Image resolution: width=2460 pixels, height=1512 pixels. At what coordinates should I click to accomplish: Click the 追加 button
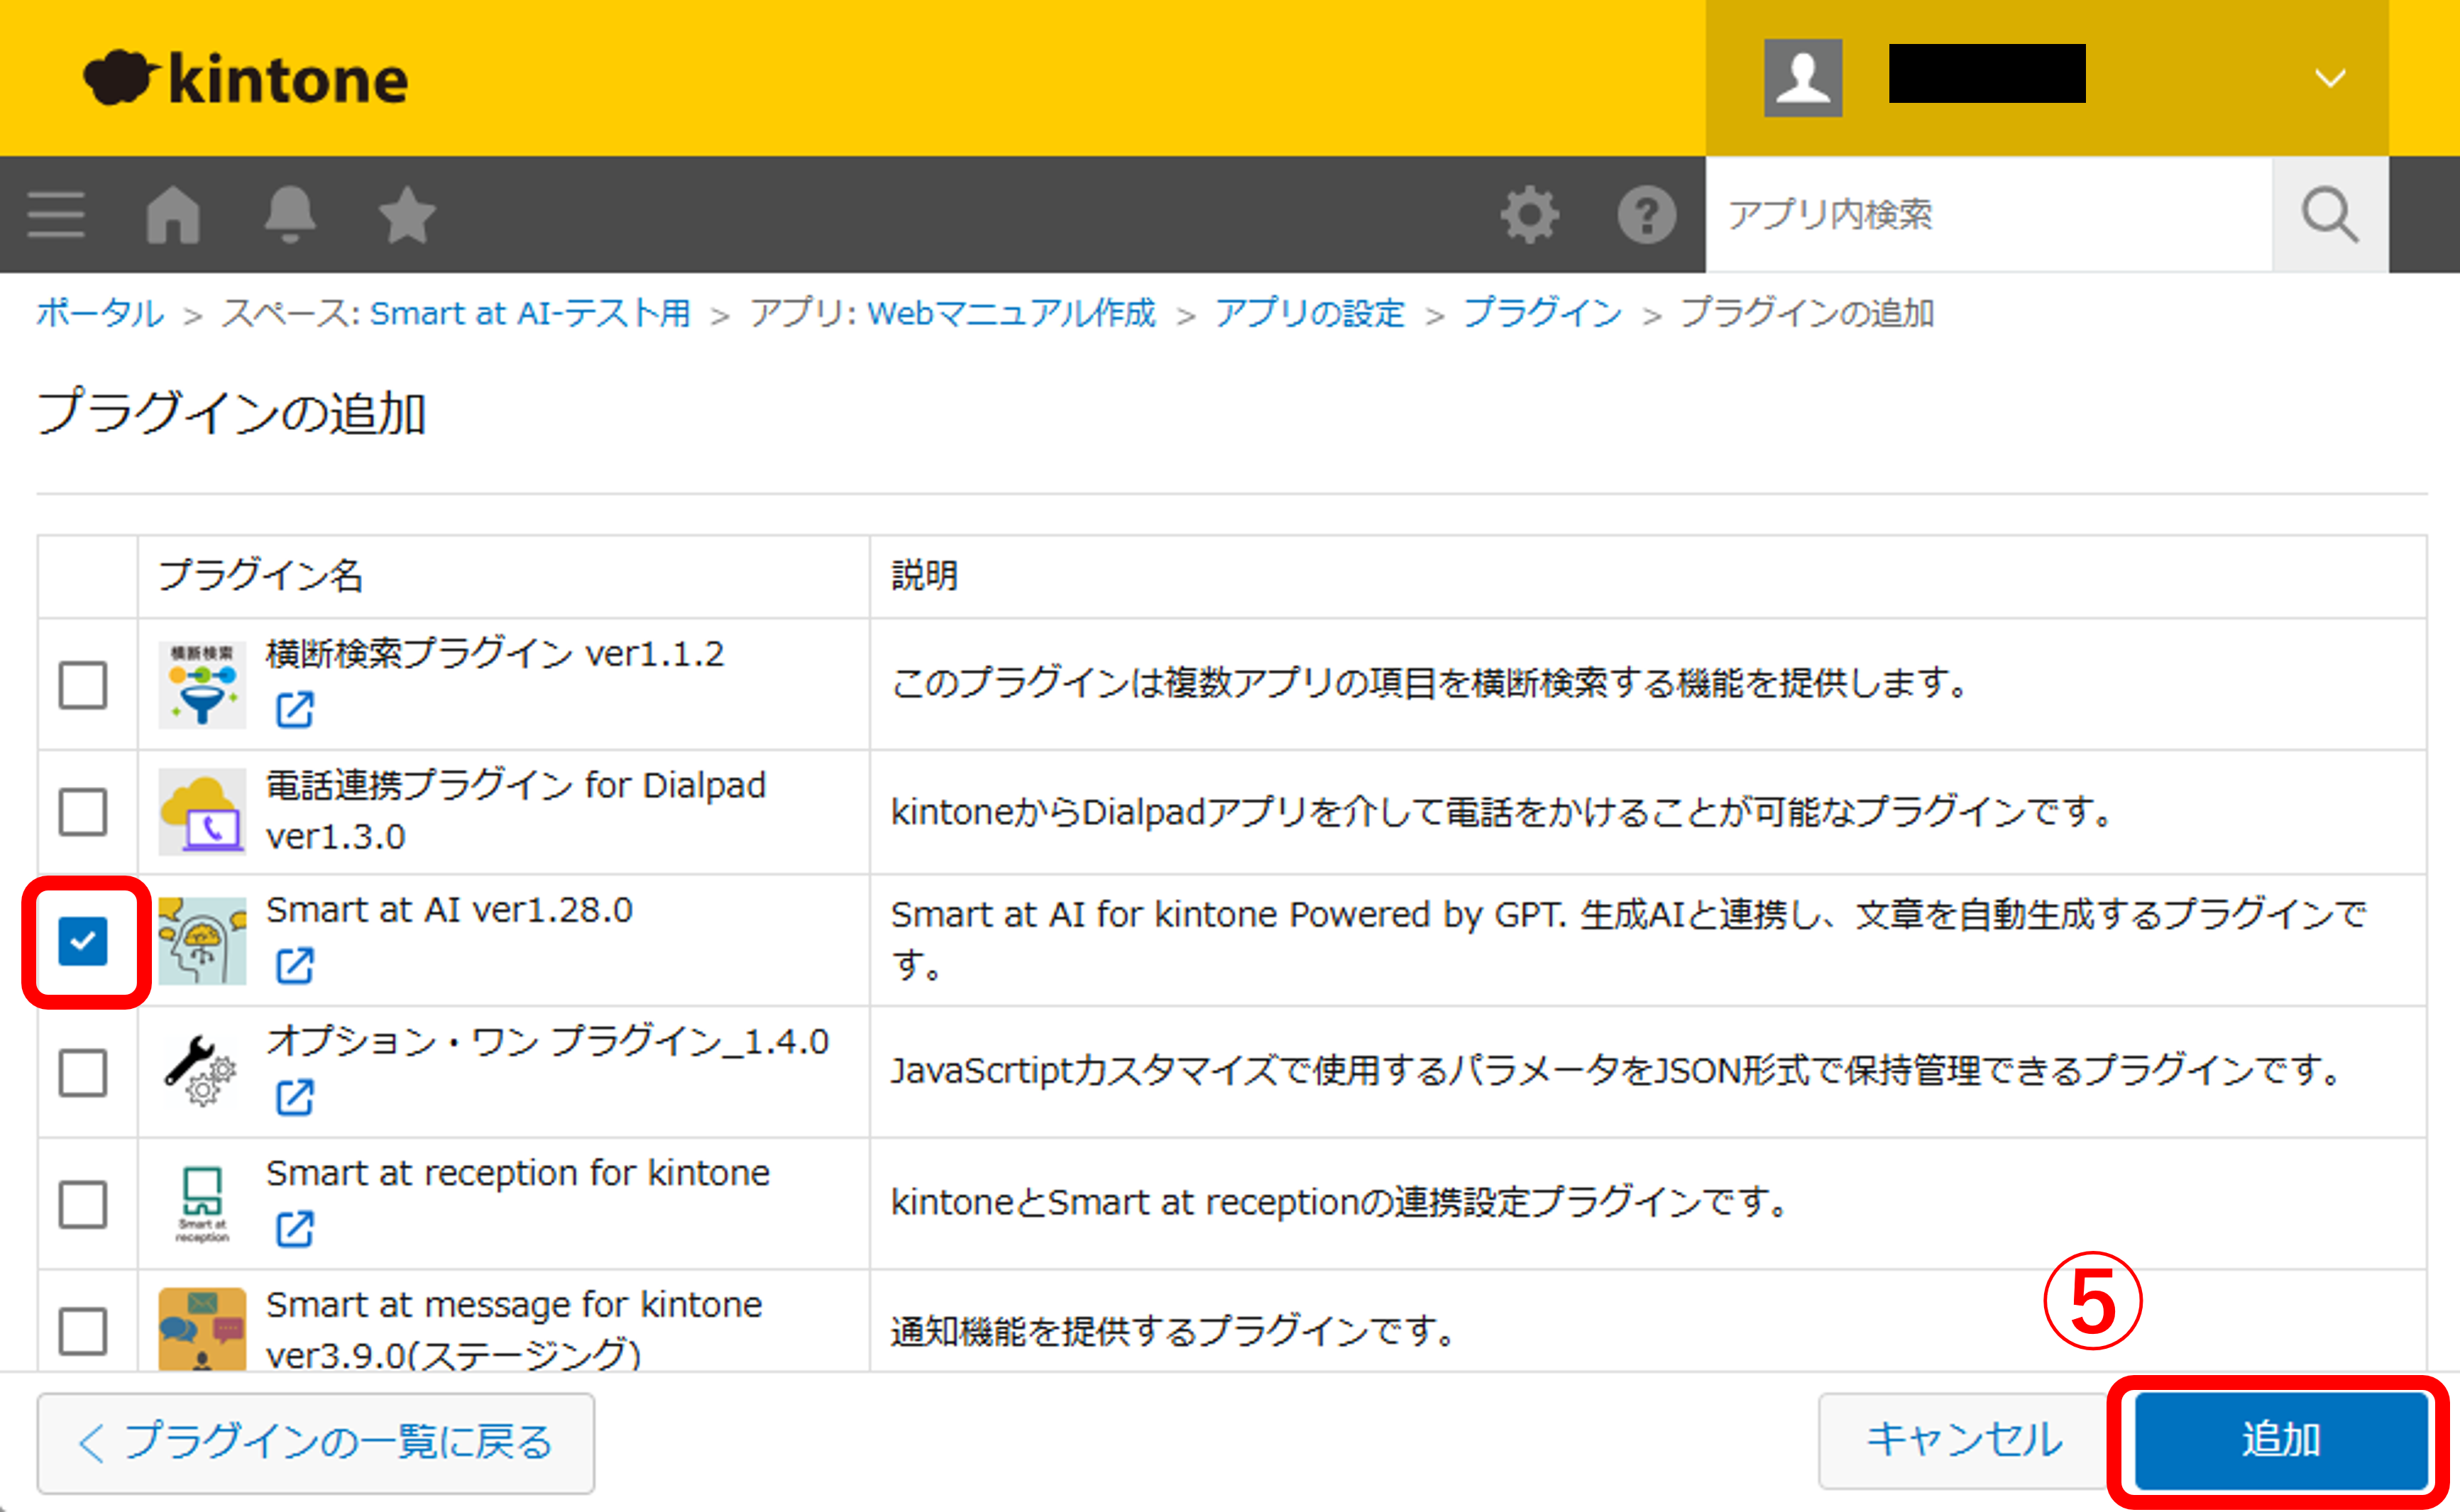(x=2281, y=1440)
